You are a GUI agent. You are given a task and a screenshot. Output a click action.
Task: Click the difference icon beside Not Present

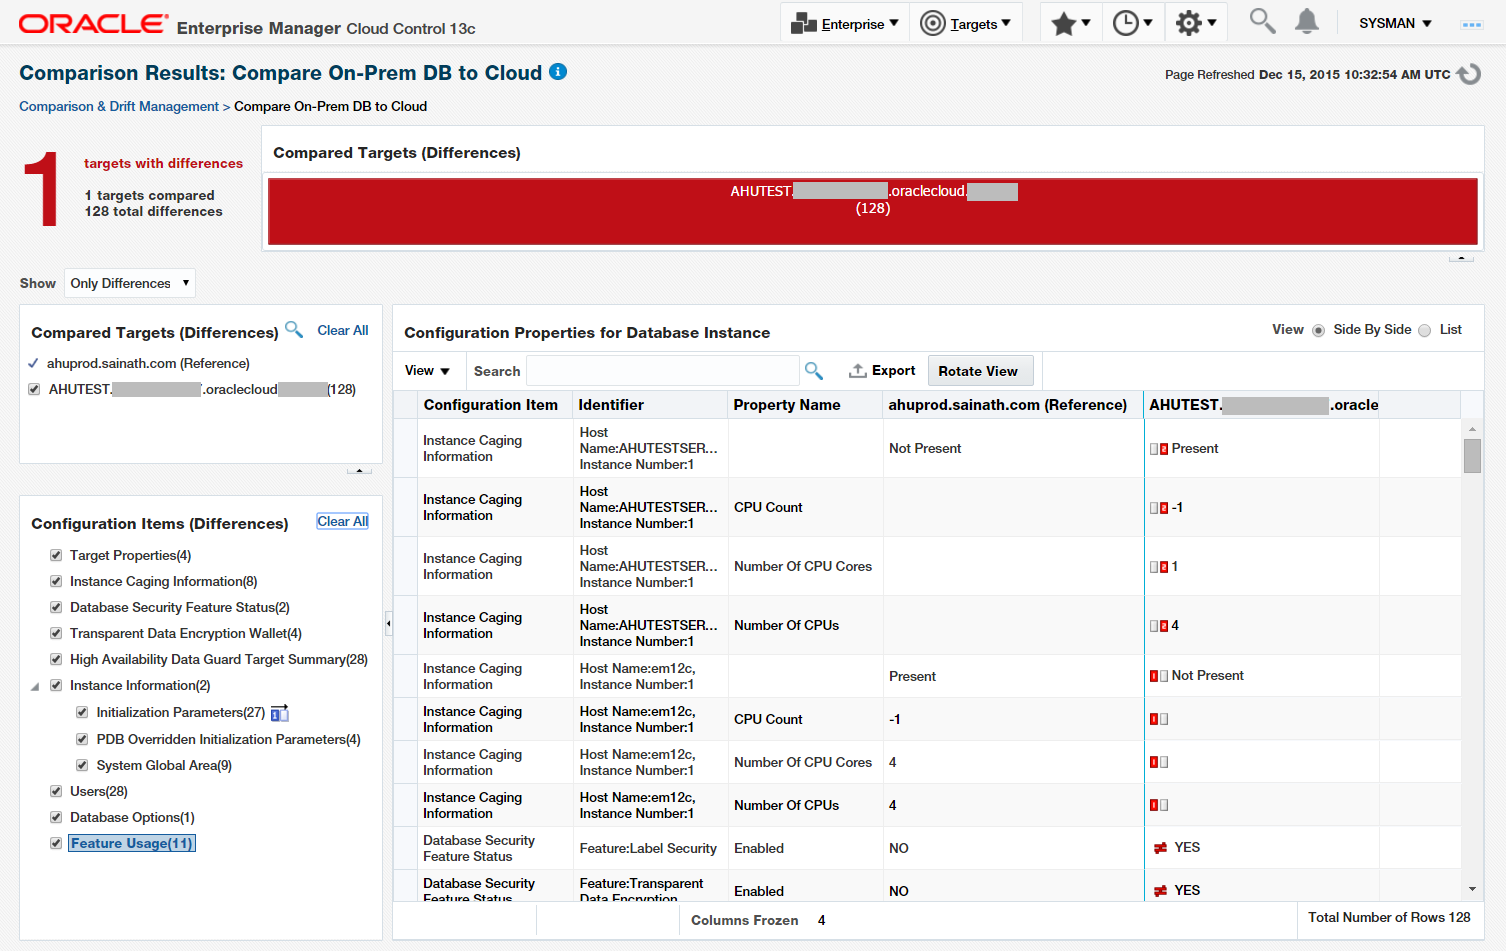coord(1159,676)
